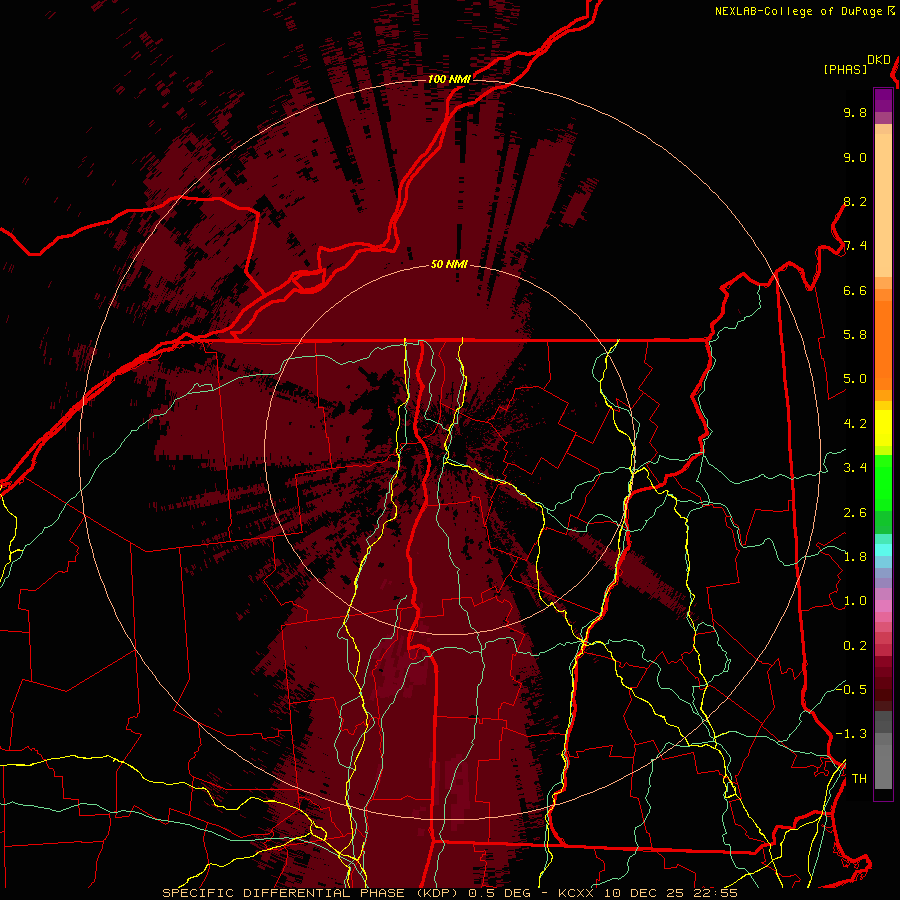900x900 pixels.
Task: Click the -0.5 legend value
Action: click(x=851, y=689)
